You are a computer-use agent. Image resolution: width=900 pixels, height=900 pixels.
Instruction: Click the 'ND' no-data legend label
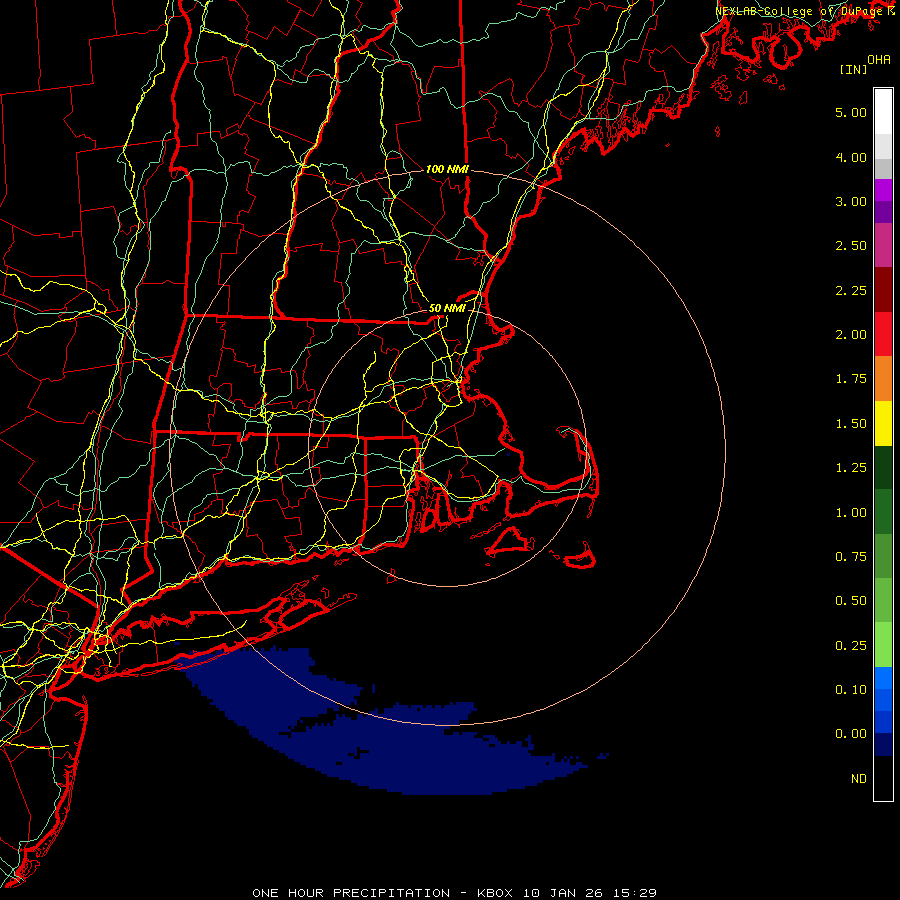point(859,779)
